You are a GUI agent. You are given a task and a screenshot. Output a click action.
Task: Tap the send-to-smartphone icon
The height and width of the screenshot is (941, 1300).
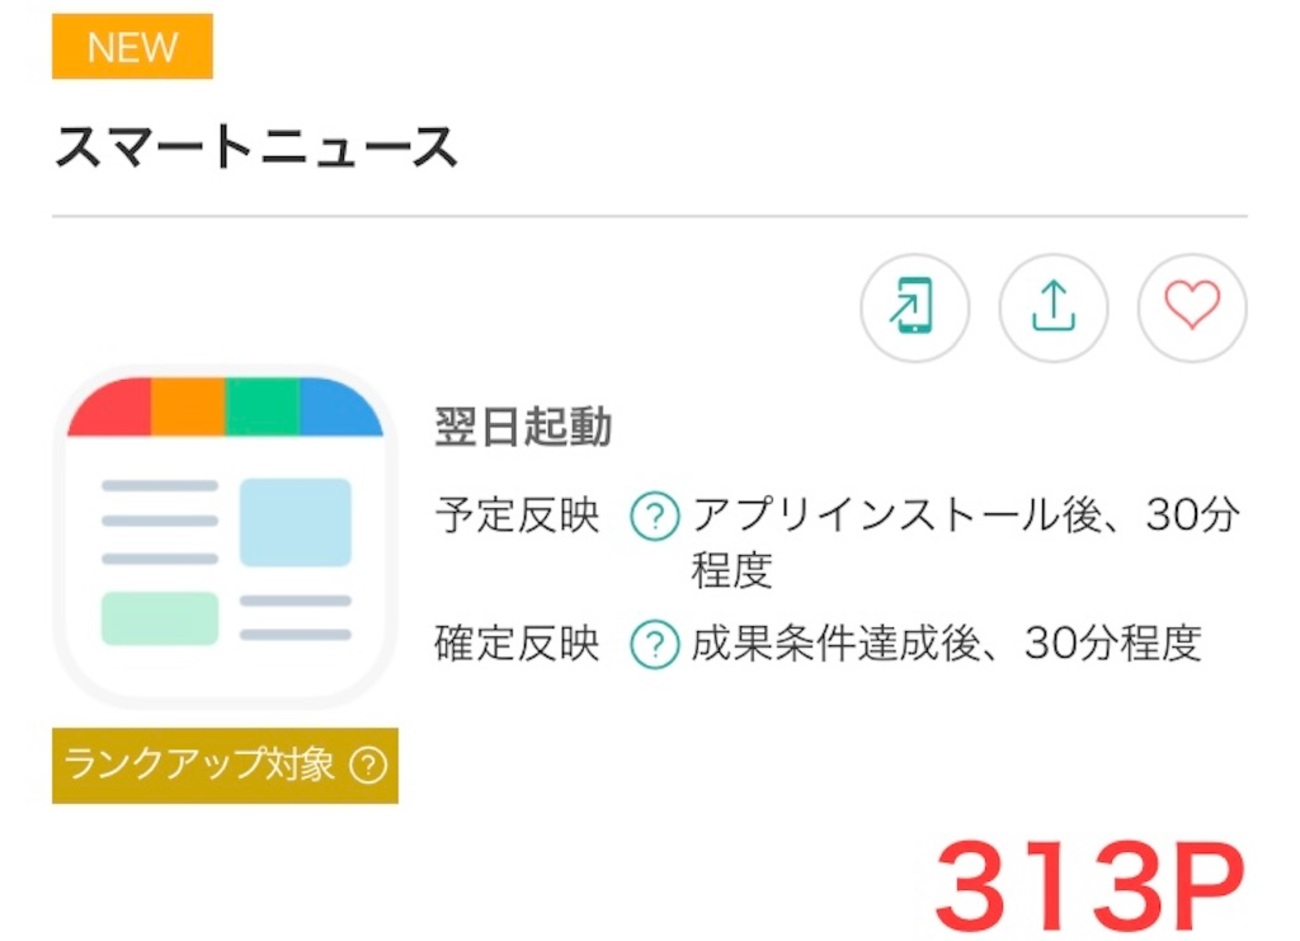click(x=914, y=307)
